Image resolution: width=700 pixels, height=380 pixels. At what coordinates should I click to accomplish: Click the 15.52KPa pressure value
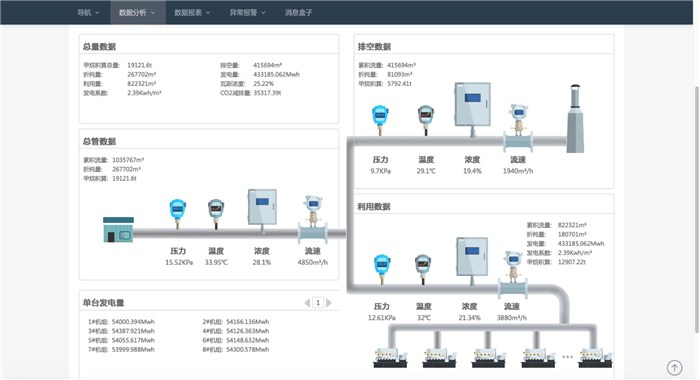[179, 263]
